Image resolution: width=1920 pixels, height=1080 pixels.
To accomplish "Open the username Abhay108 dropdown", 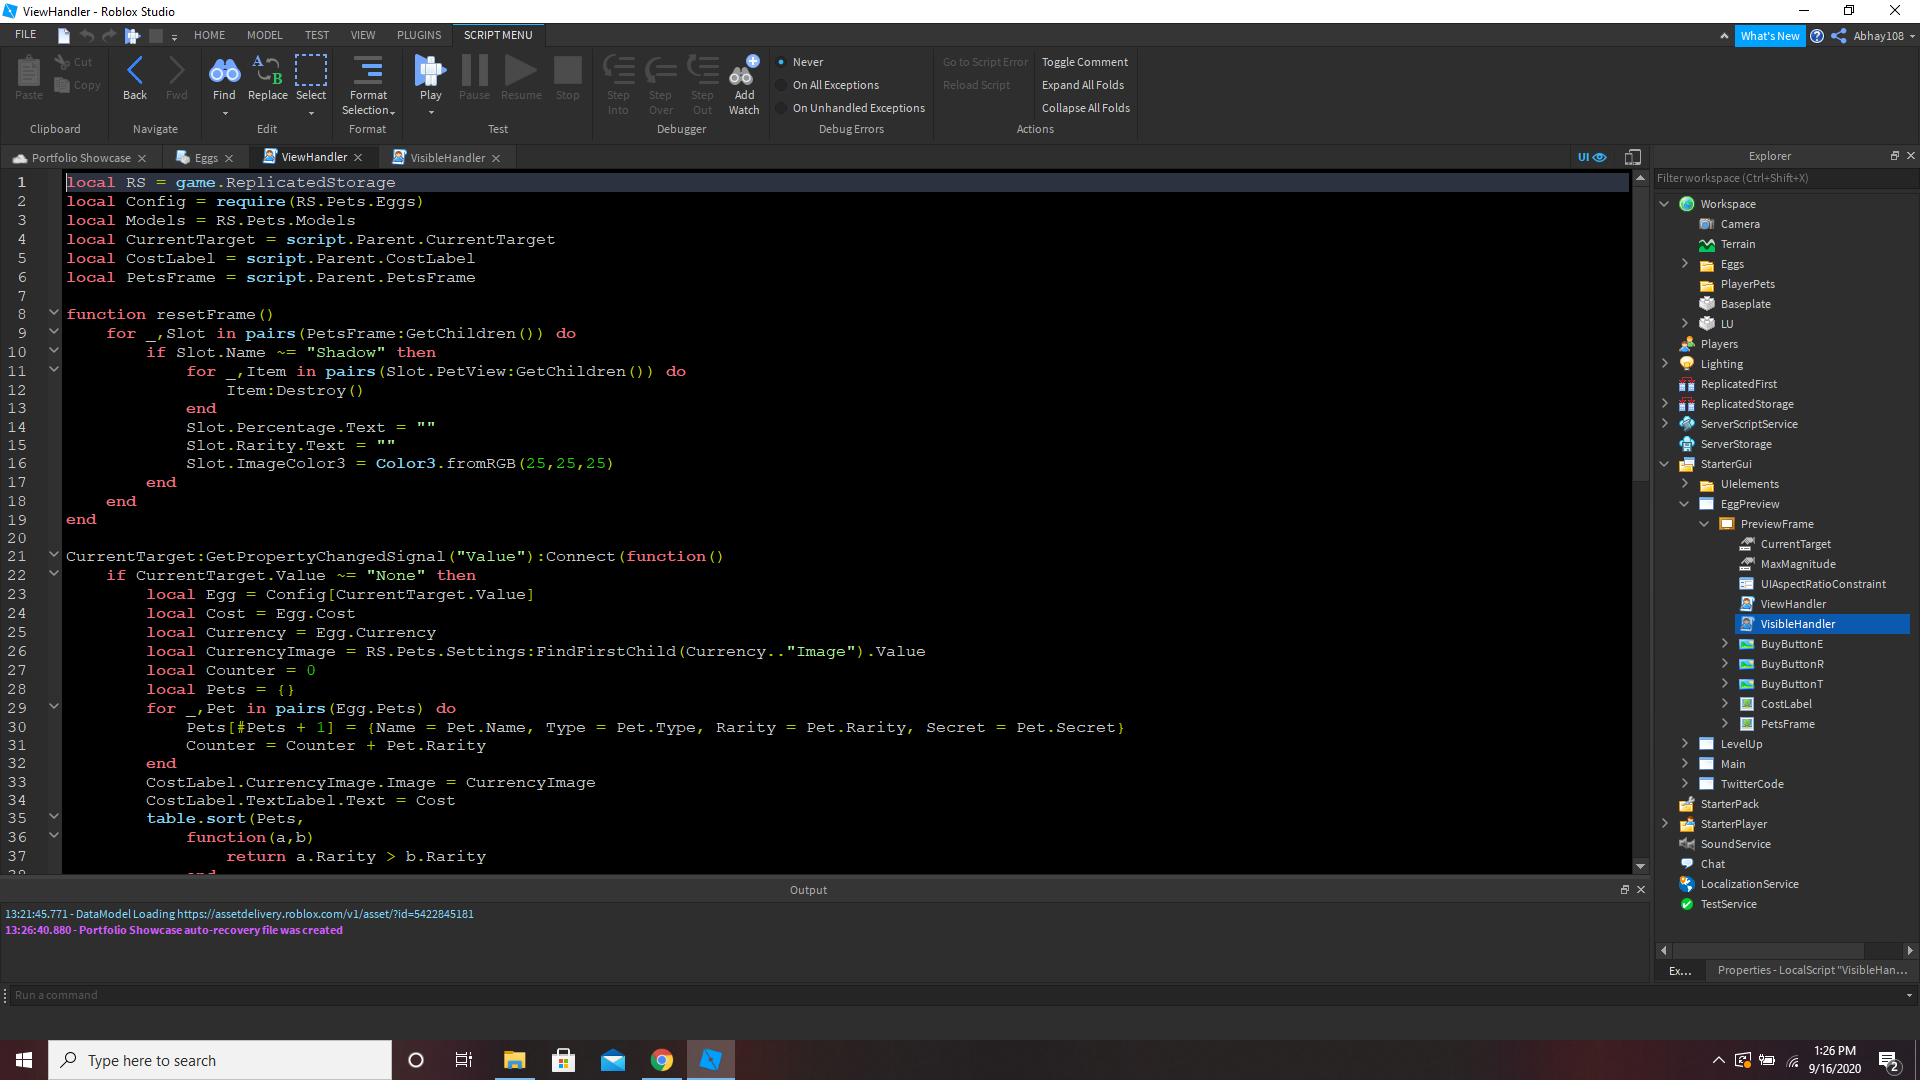I will 1884,36.
